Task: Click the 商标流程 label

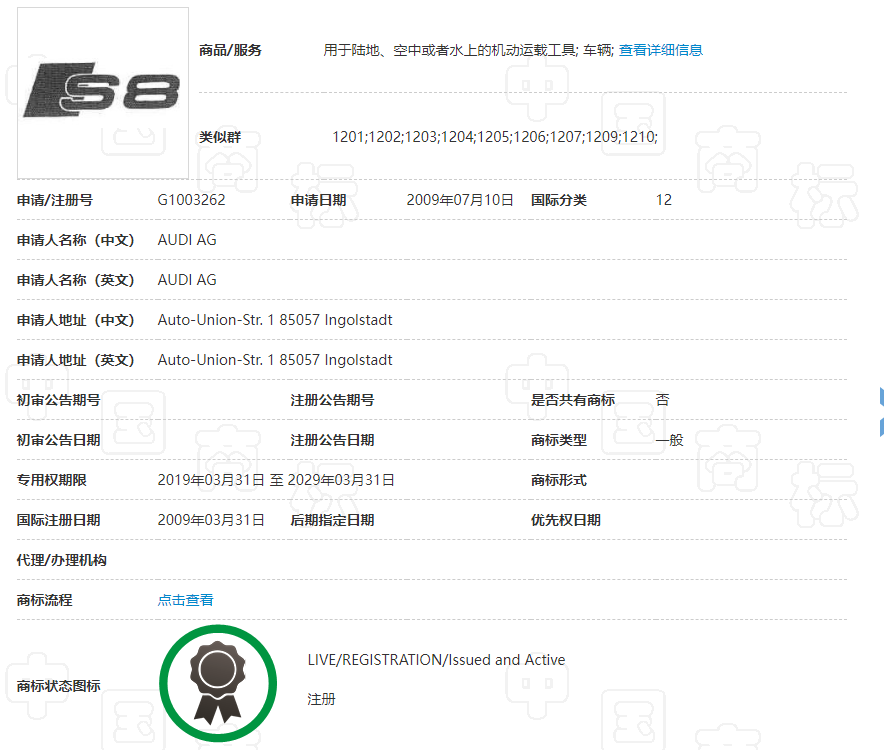Action: (45, 600)
